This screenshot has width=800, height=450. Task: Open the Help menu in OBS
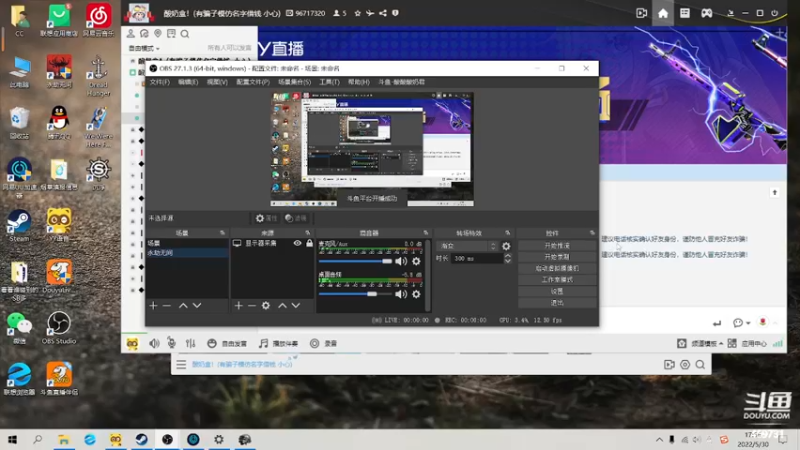(359, 82)
